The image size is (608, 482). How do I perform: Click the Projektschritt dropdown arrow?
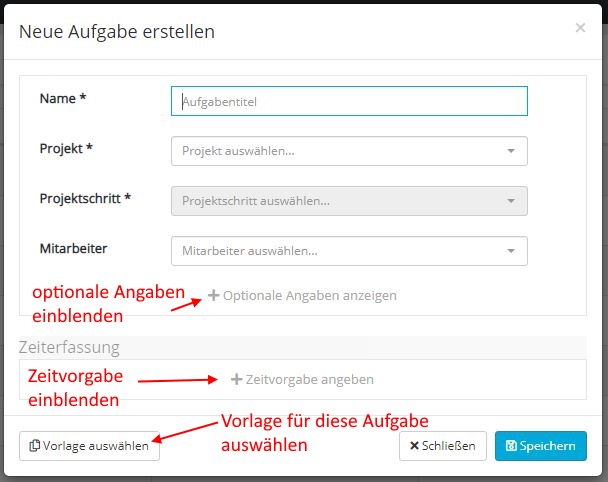510,201
